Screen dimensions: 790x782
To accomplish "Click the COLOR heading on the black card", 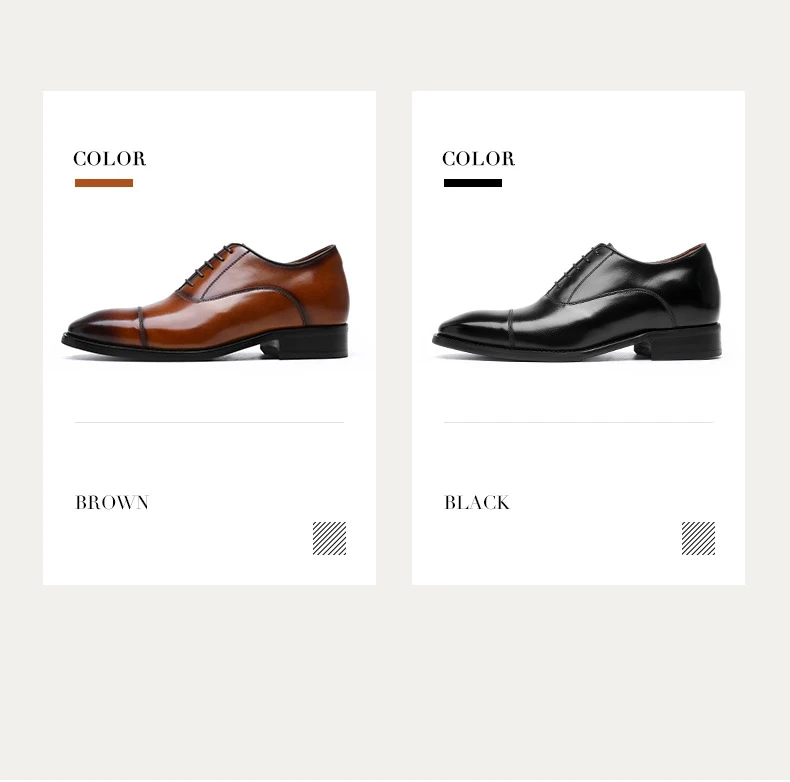I will tap(479, 159).
